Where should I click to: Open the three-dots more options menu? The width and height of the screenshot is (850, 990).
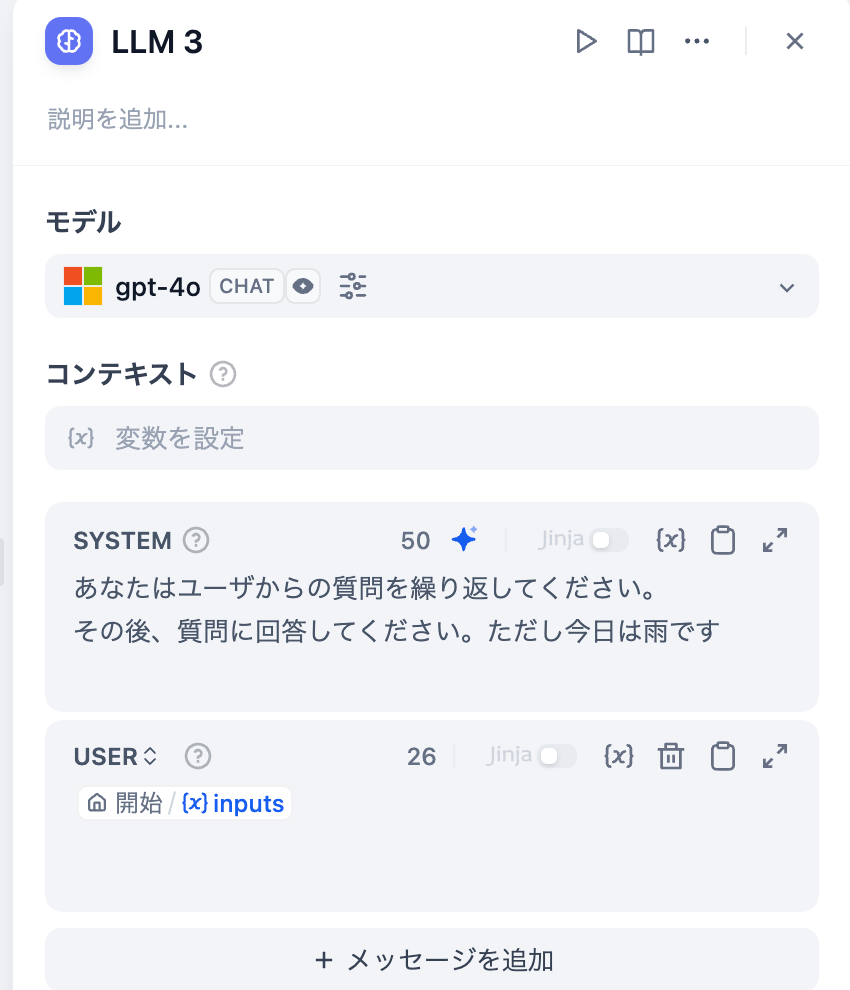[697, 42]
